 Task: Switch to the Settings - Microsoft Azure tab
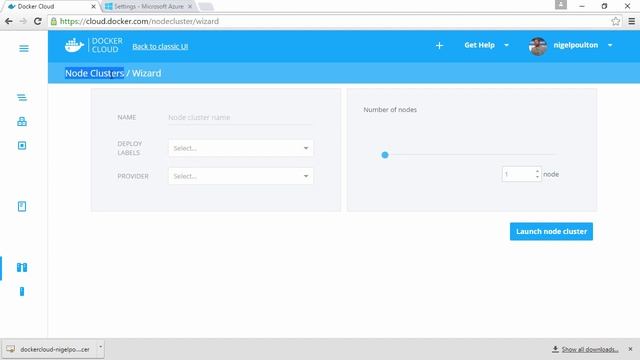click(x=149, y=7)
